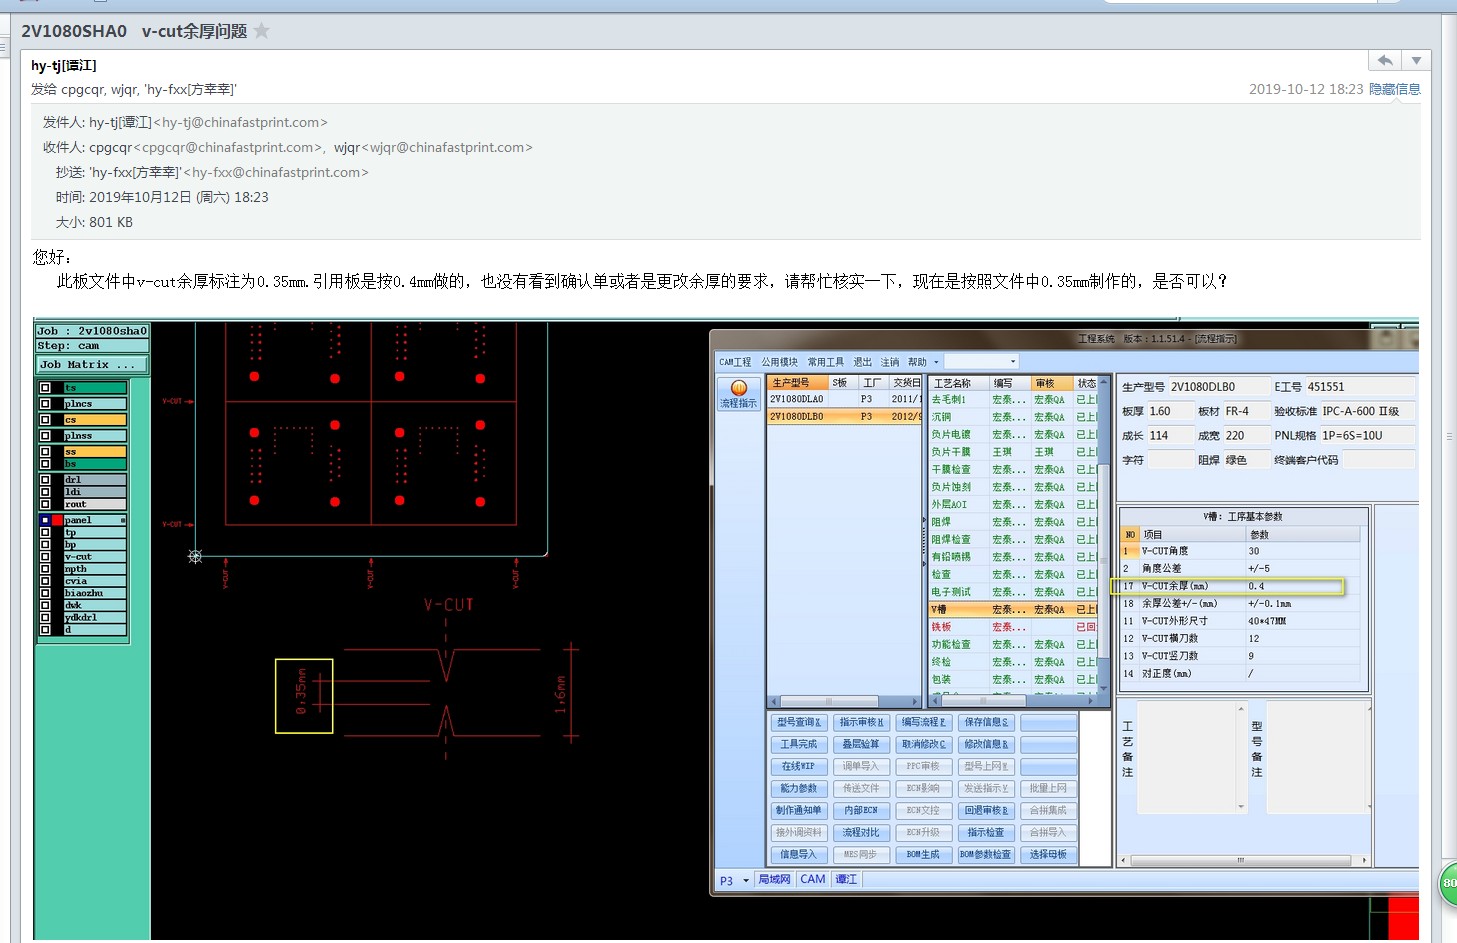Open the reply options dropdown arrow
The height and width of the screenshot is (943, 1457).
point(1416,61)
